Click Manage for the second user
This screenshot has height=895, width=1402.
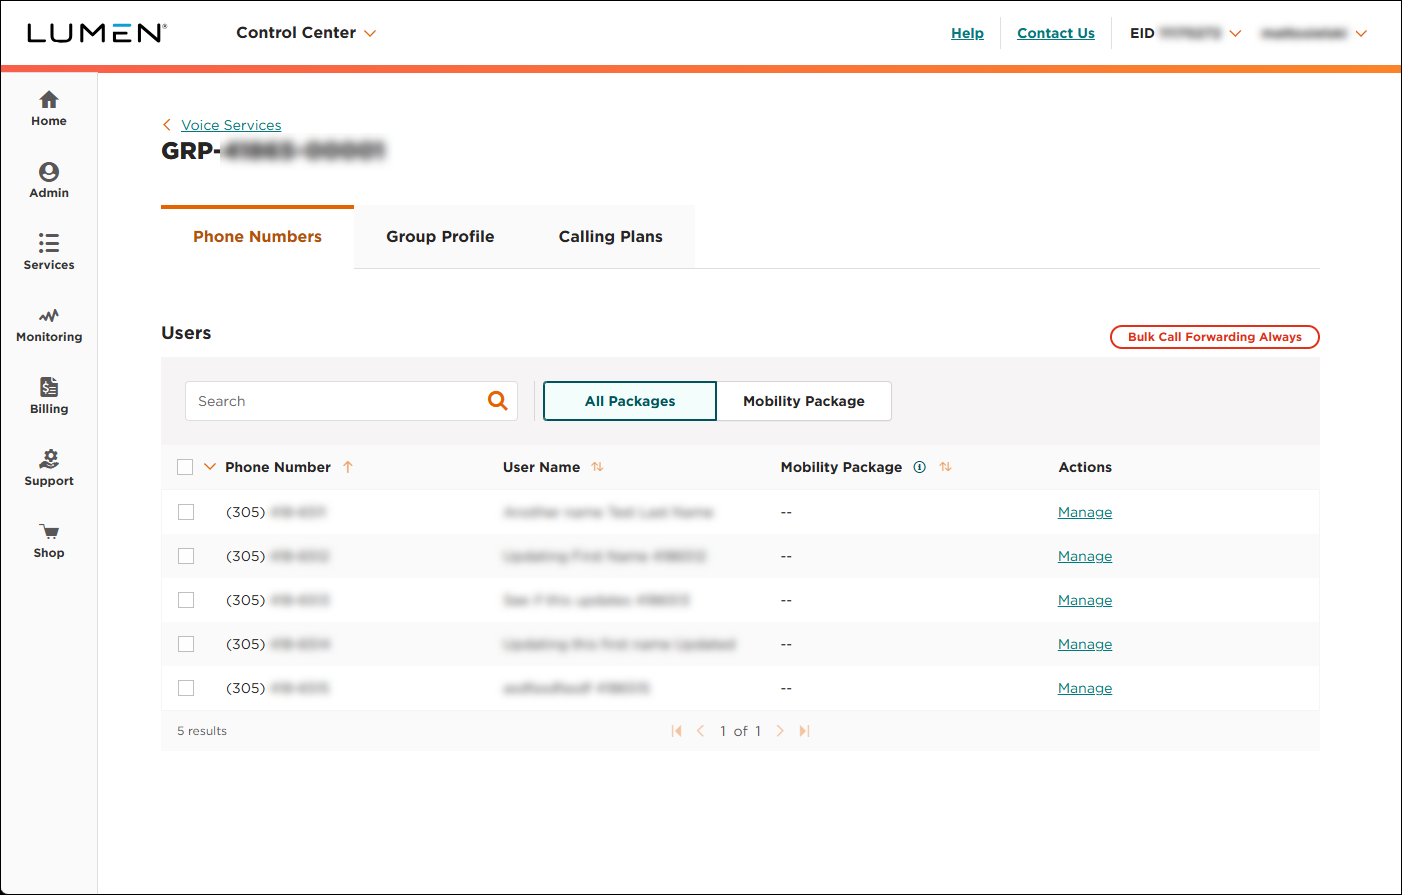pyautogui.click(x=1085, y=556)
